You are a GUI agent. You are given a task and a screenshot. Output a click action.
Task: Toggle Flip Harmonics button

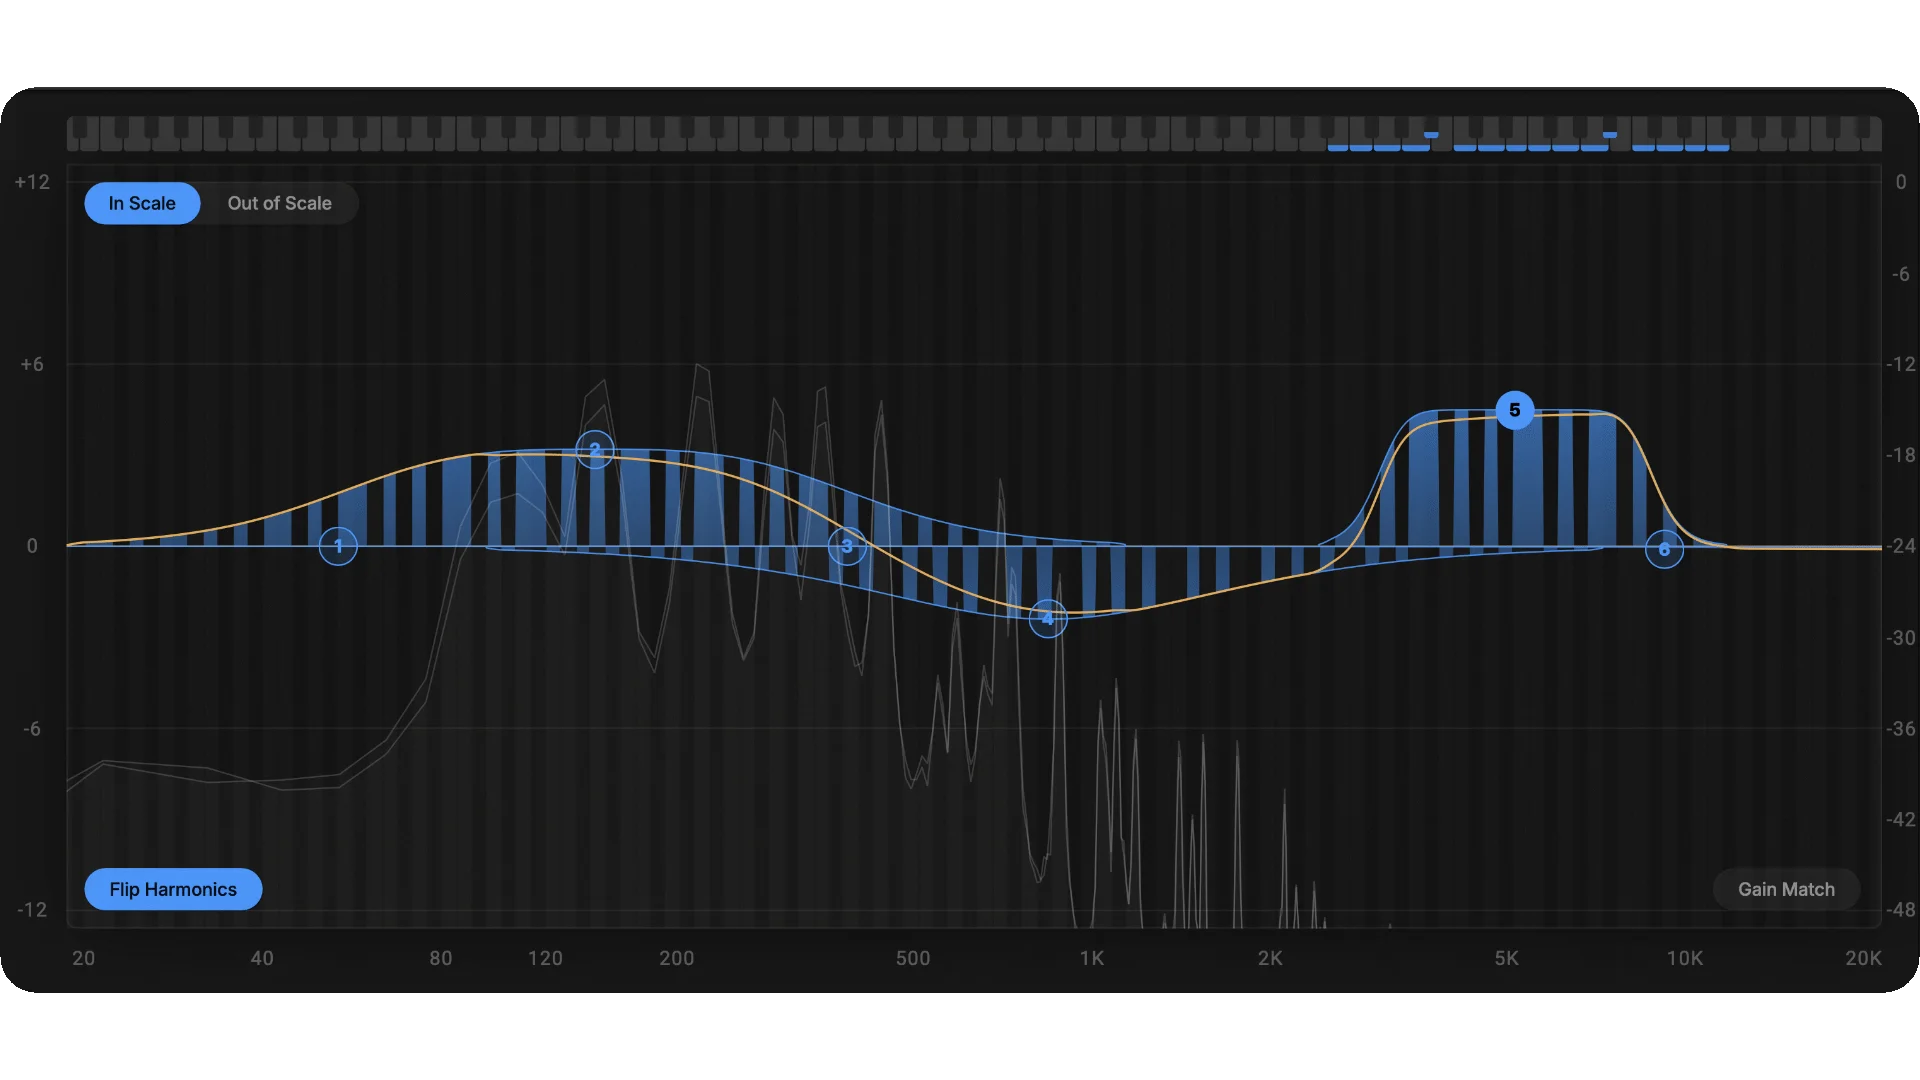coord(173,889)
